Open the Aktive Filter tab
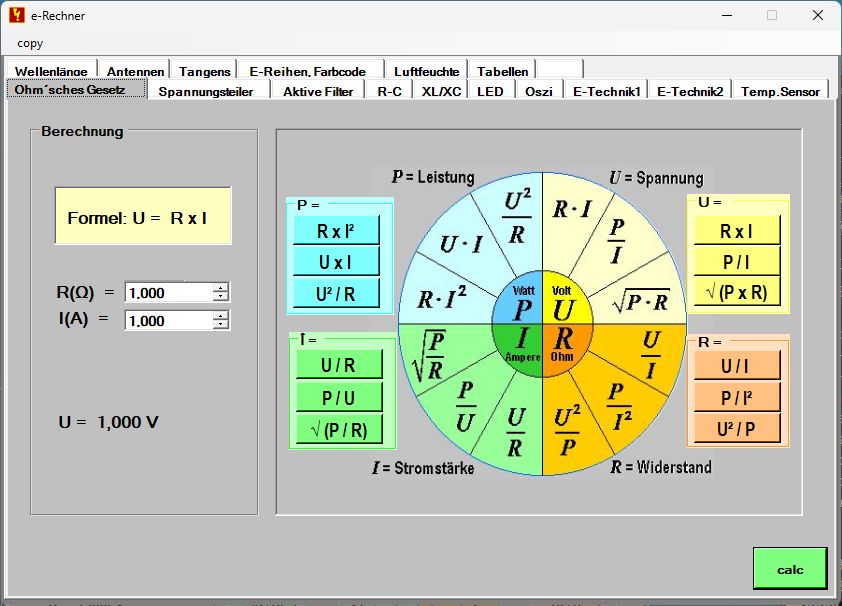The height and width of the screenshot is (606, 842). coord(317,91)
